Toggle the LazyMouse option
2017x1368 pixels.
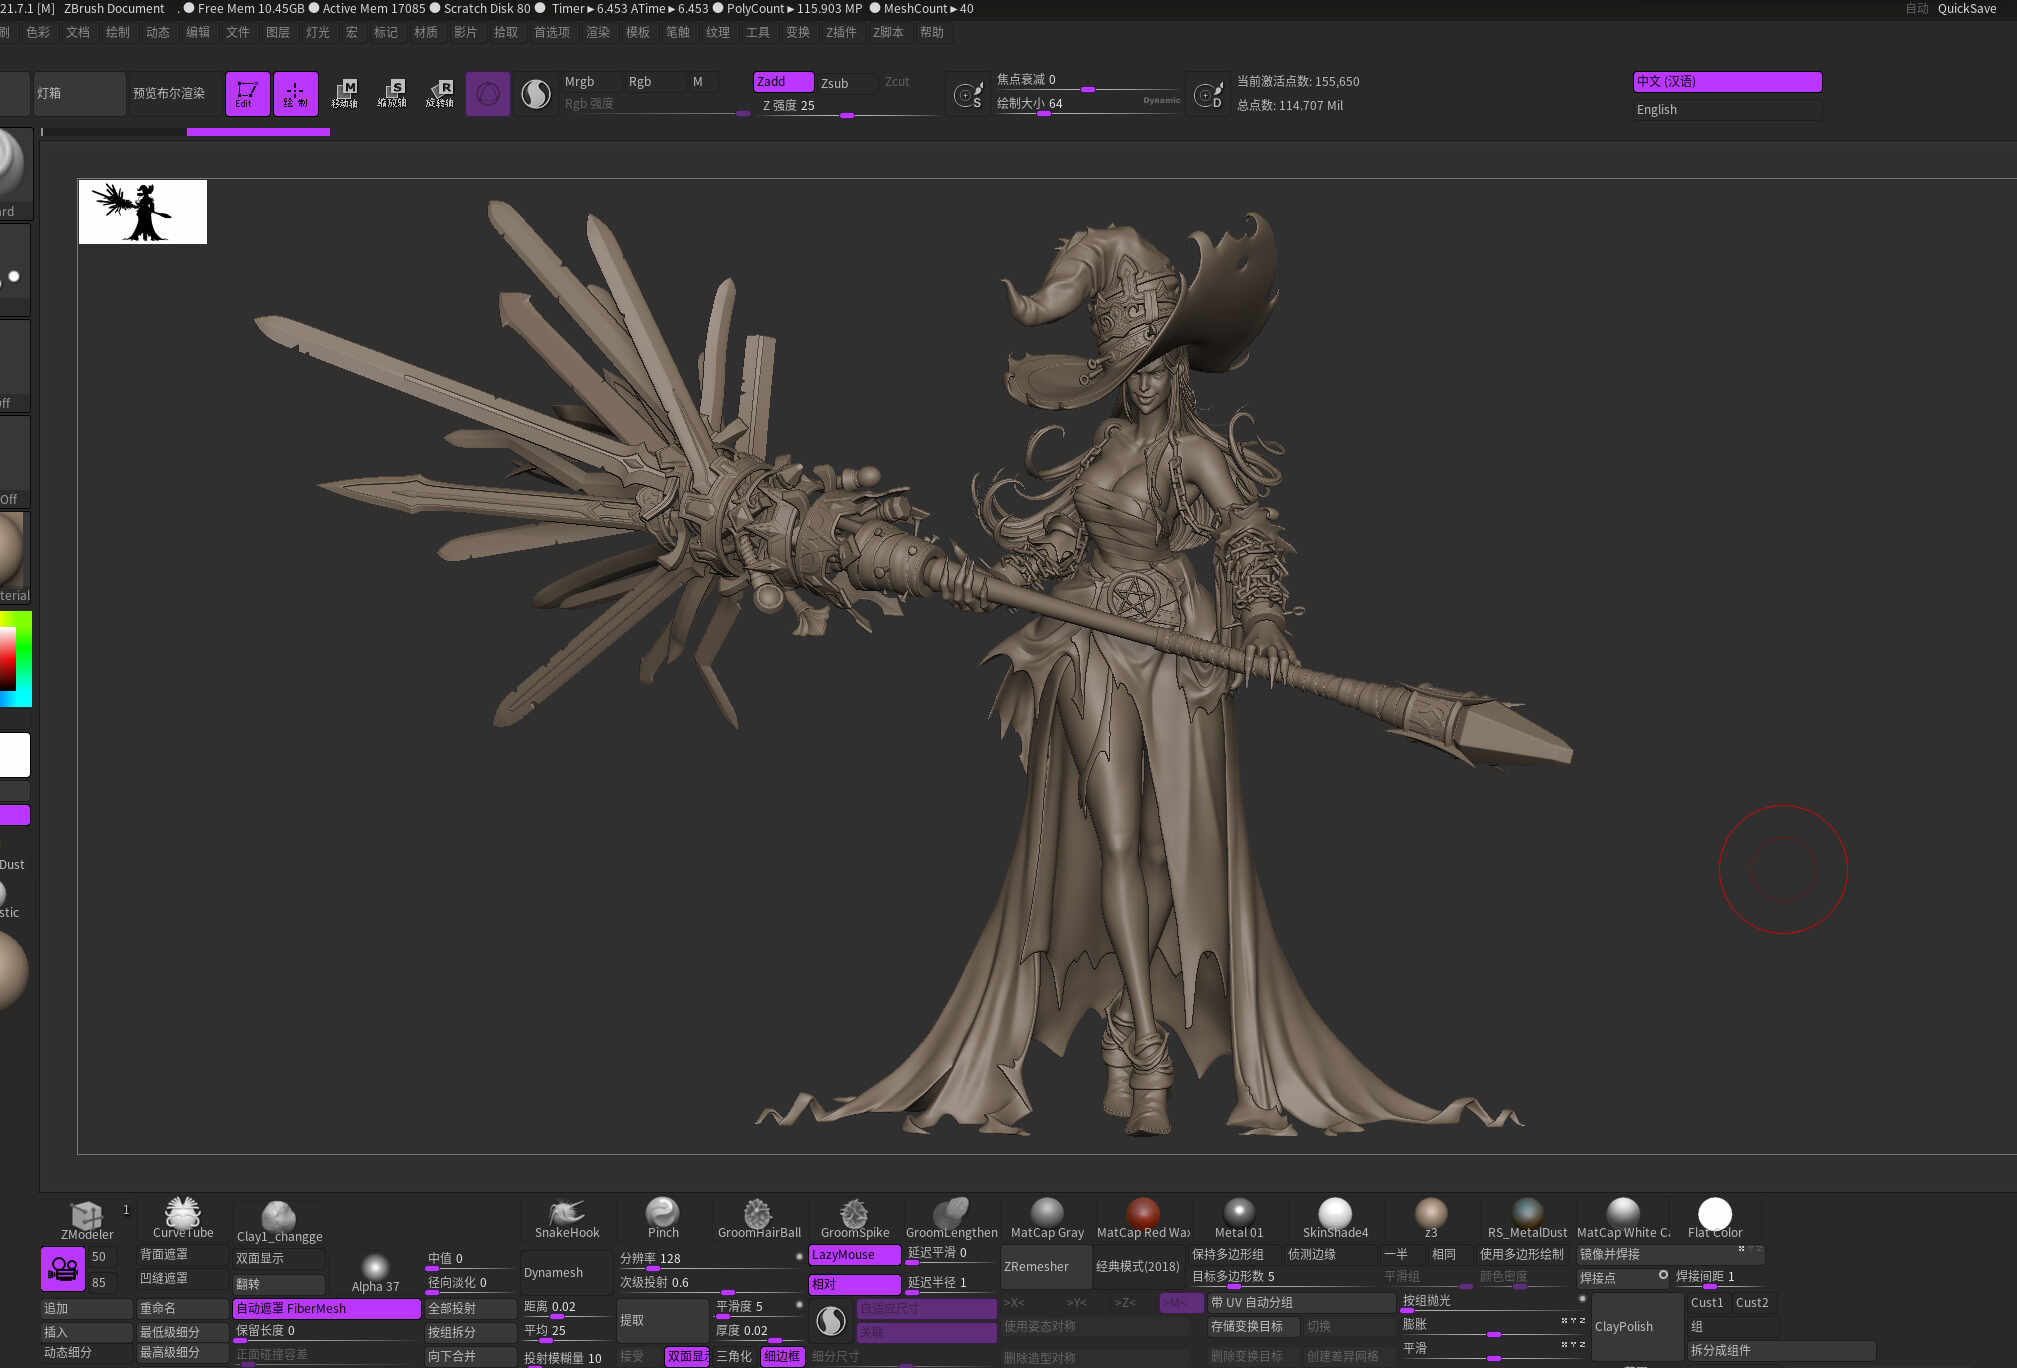pos(855,1254)
